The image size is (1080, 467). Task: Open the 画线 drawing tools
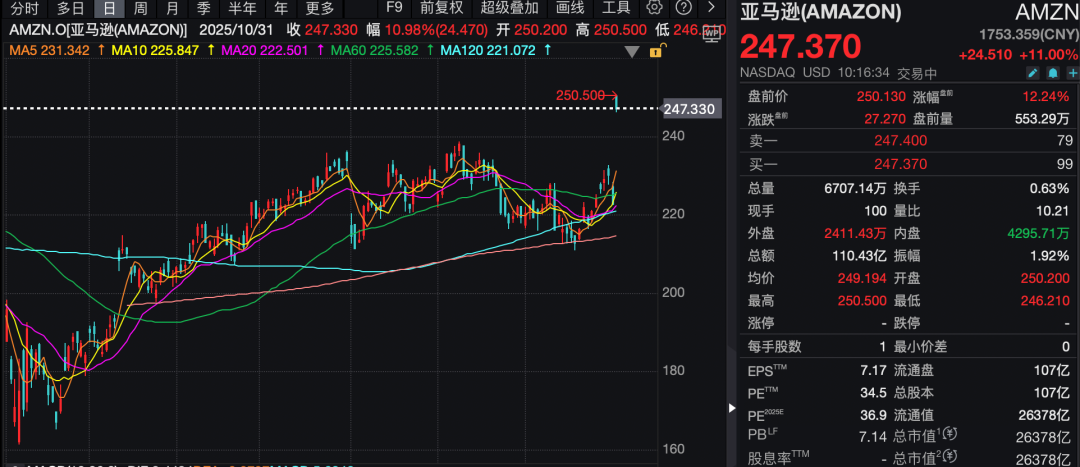(x=569, y=8)
